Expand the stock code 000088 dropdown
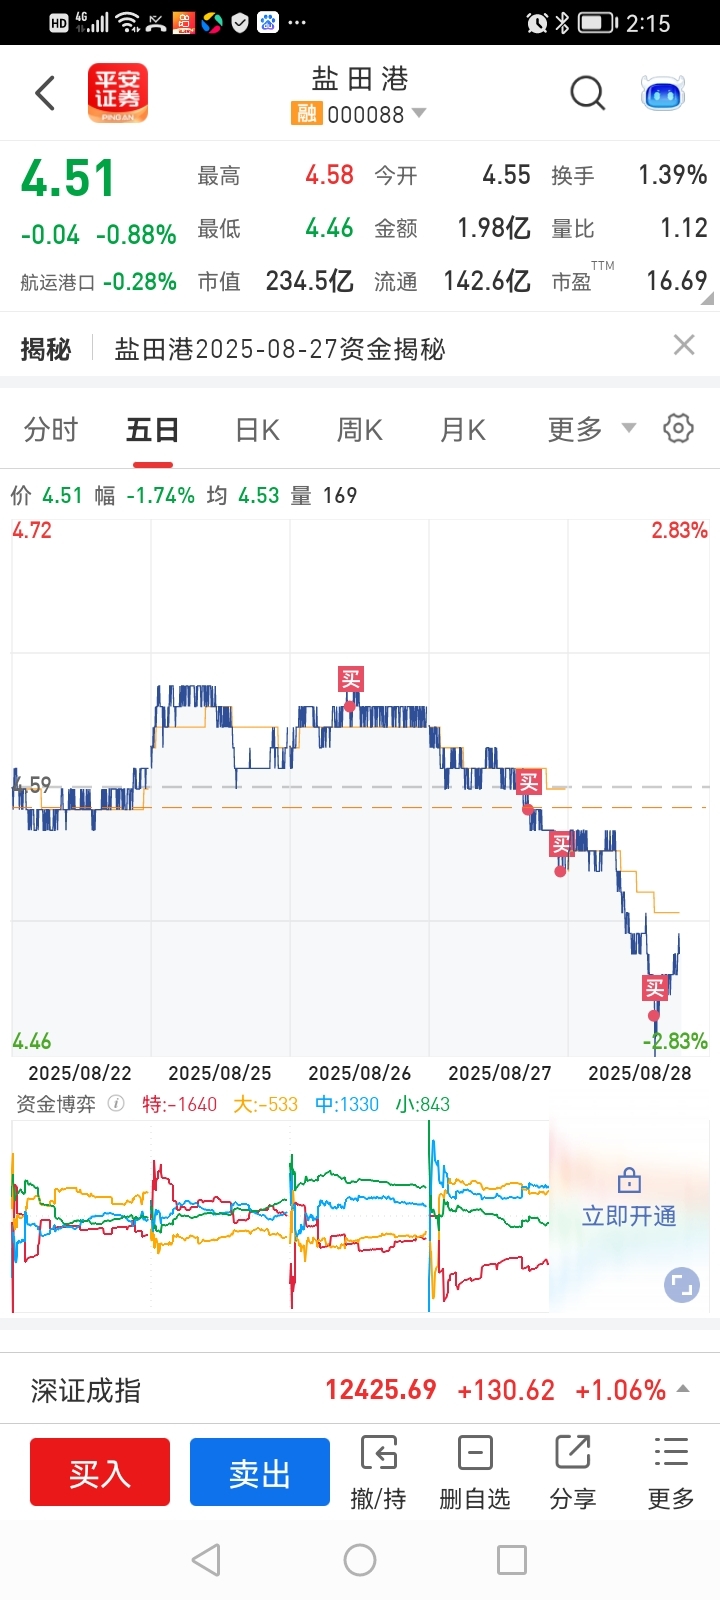720x1600 pixels. point(419,113)
